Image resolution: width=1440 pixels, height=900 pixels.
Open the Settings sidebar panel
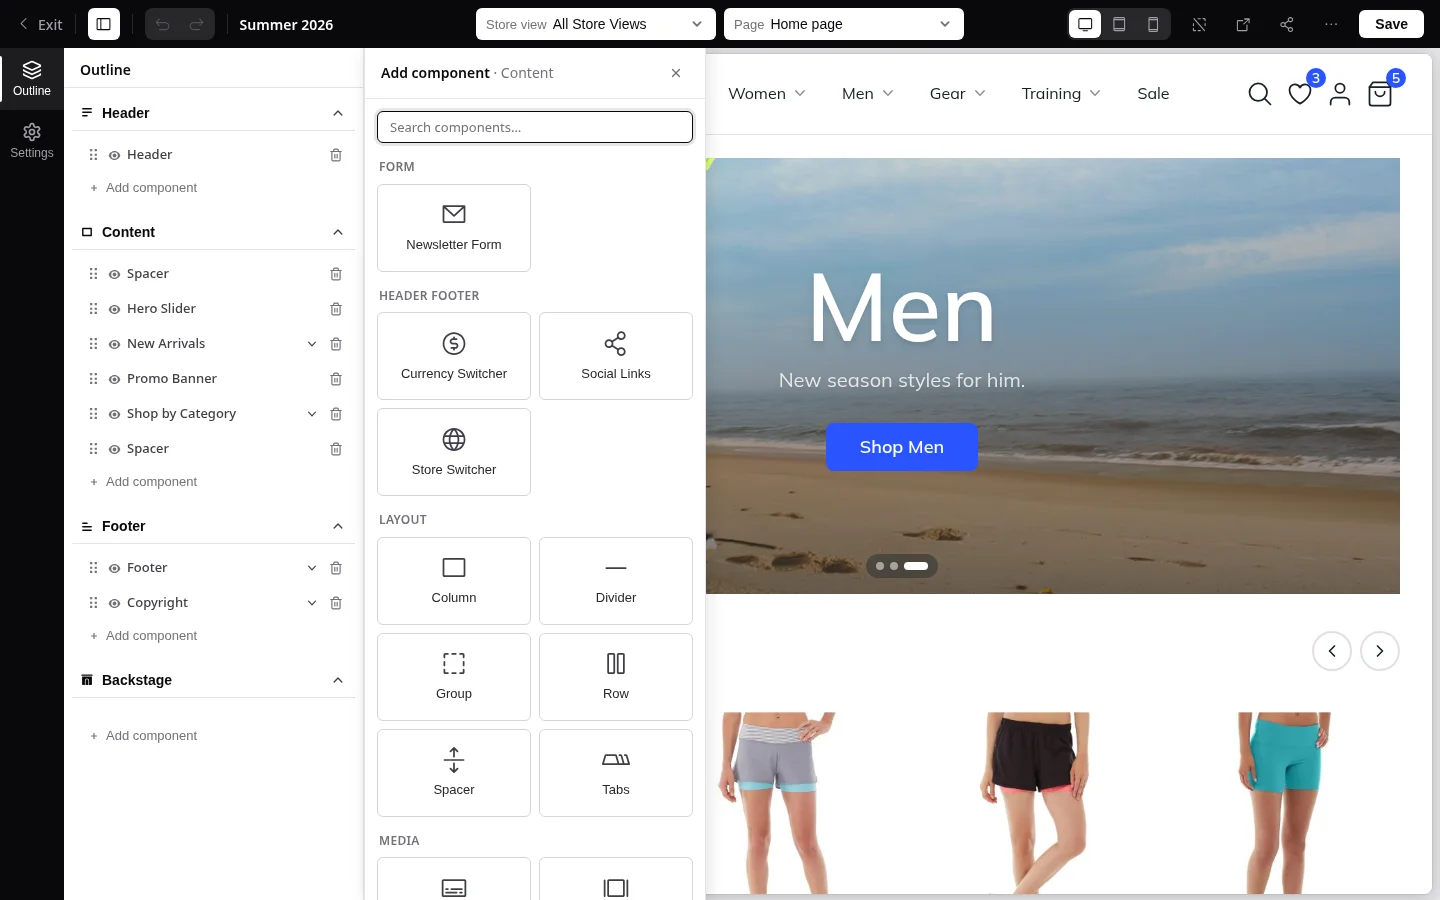(x=32, y=141)
